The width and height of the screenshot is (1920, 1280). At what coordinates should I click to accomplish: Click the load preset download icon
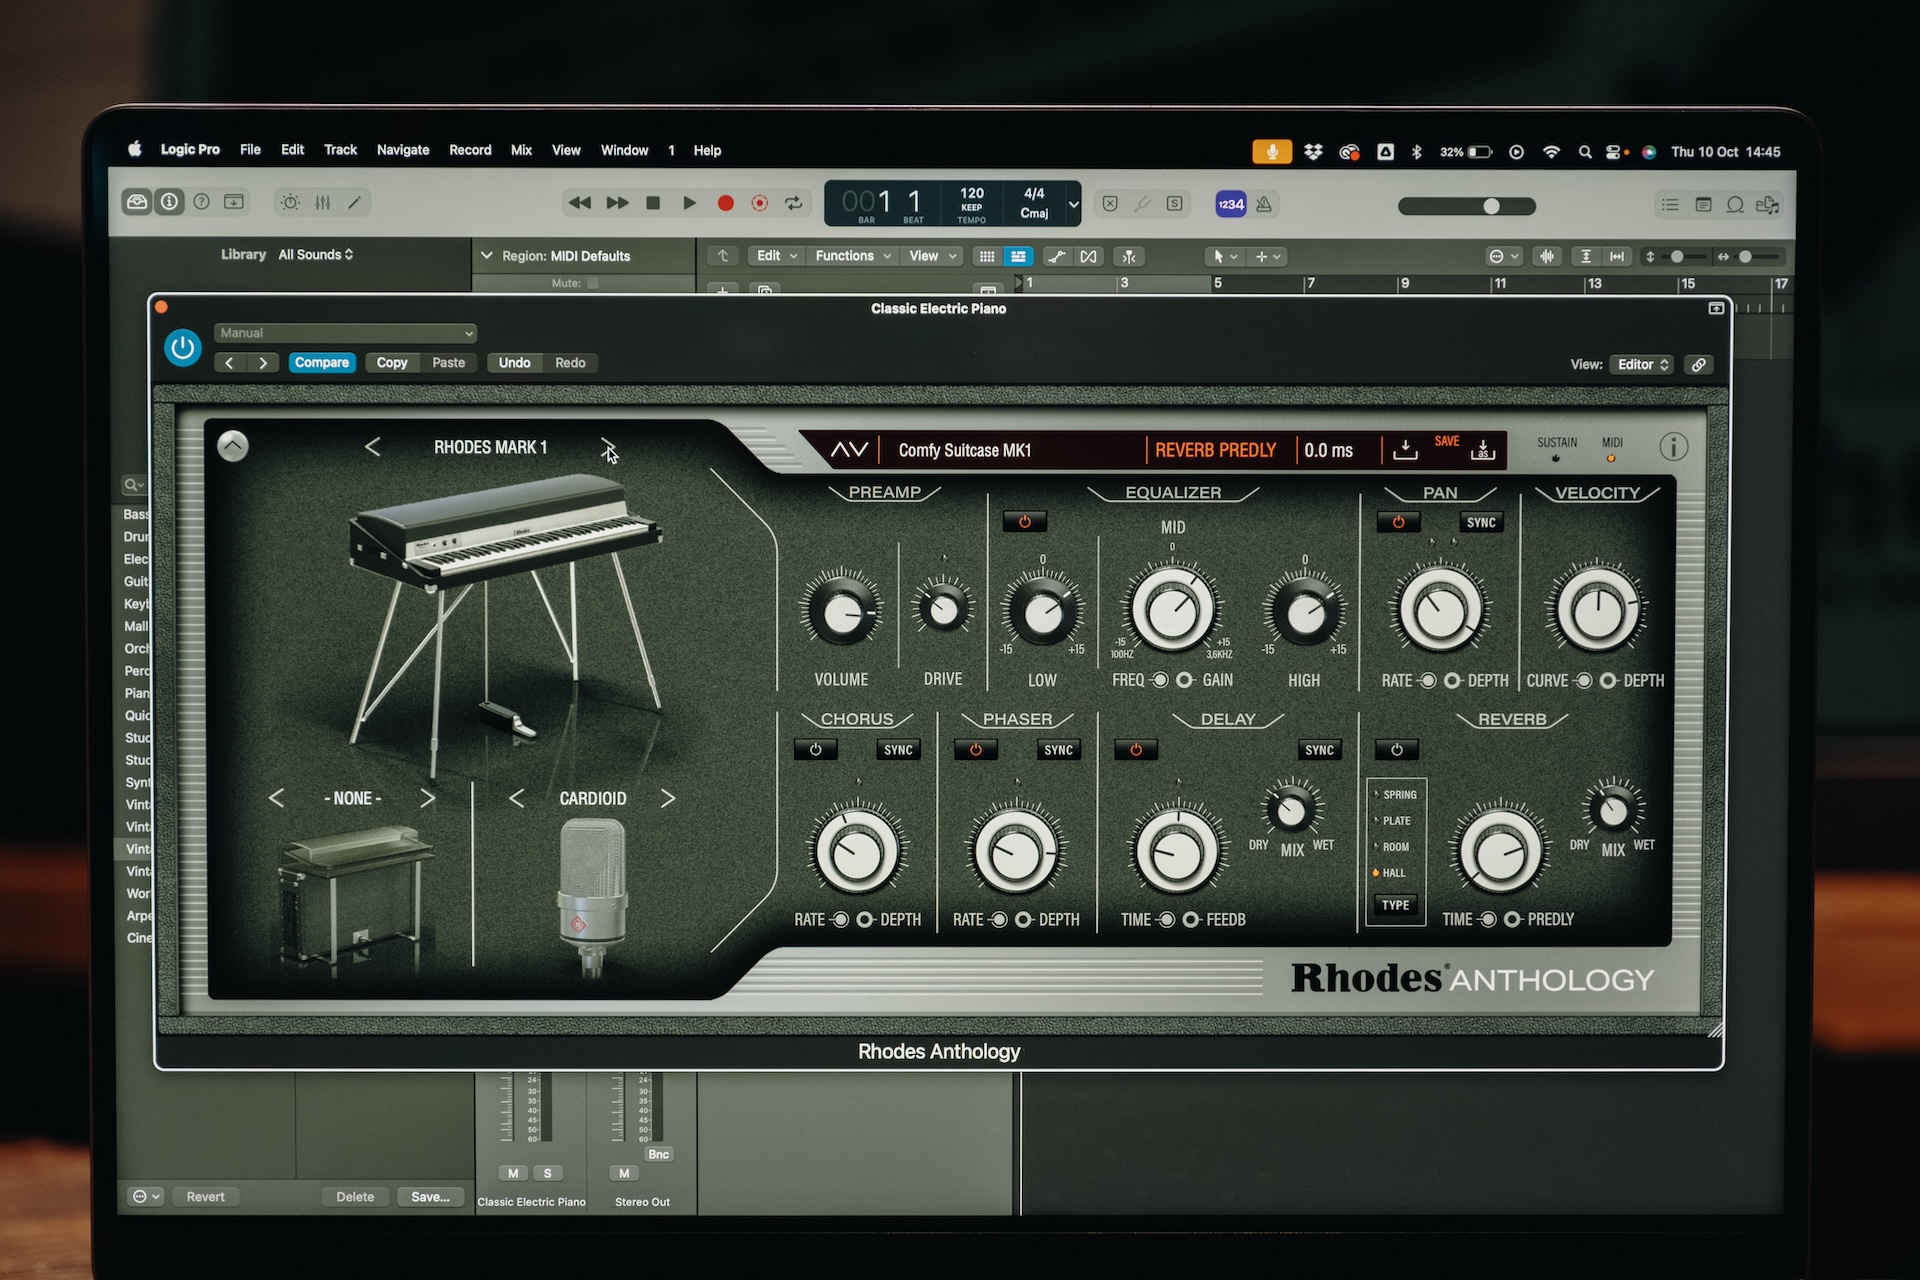(x=1405, y=449)
